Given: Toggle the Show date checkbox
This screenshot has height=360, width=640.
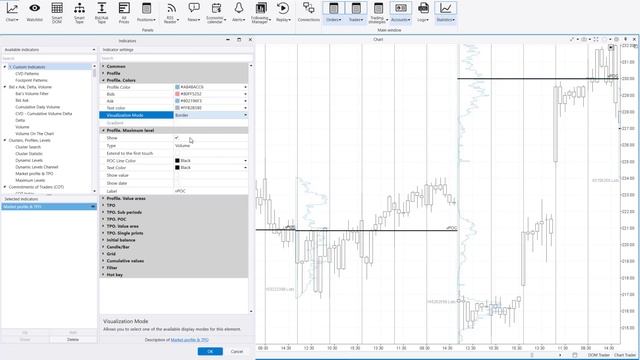Looking at the screenshot, I should pos(177,183).
